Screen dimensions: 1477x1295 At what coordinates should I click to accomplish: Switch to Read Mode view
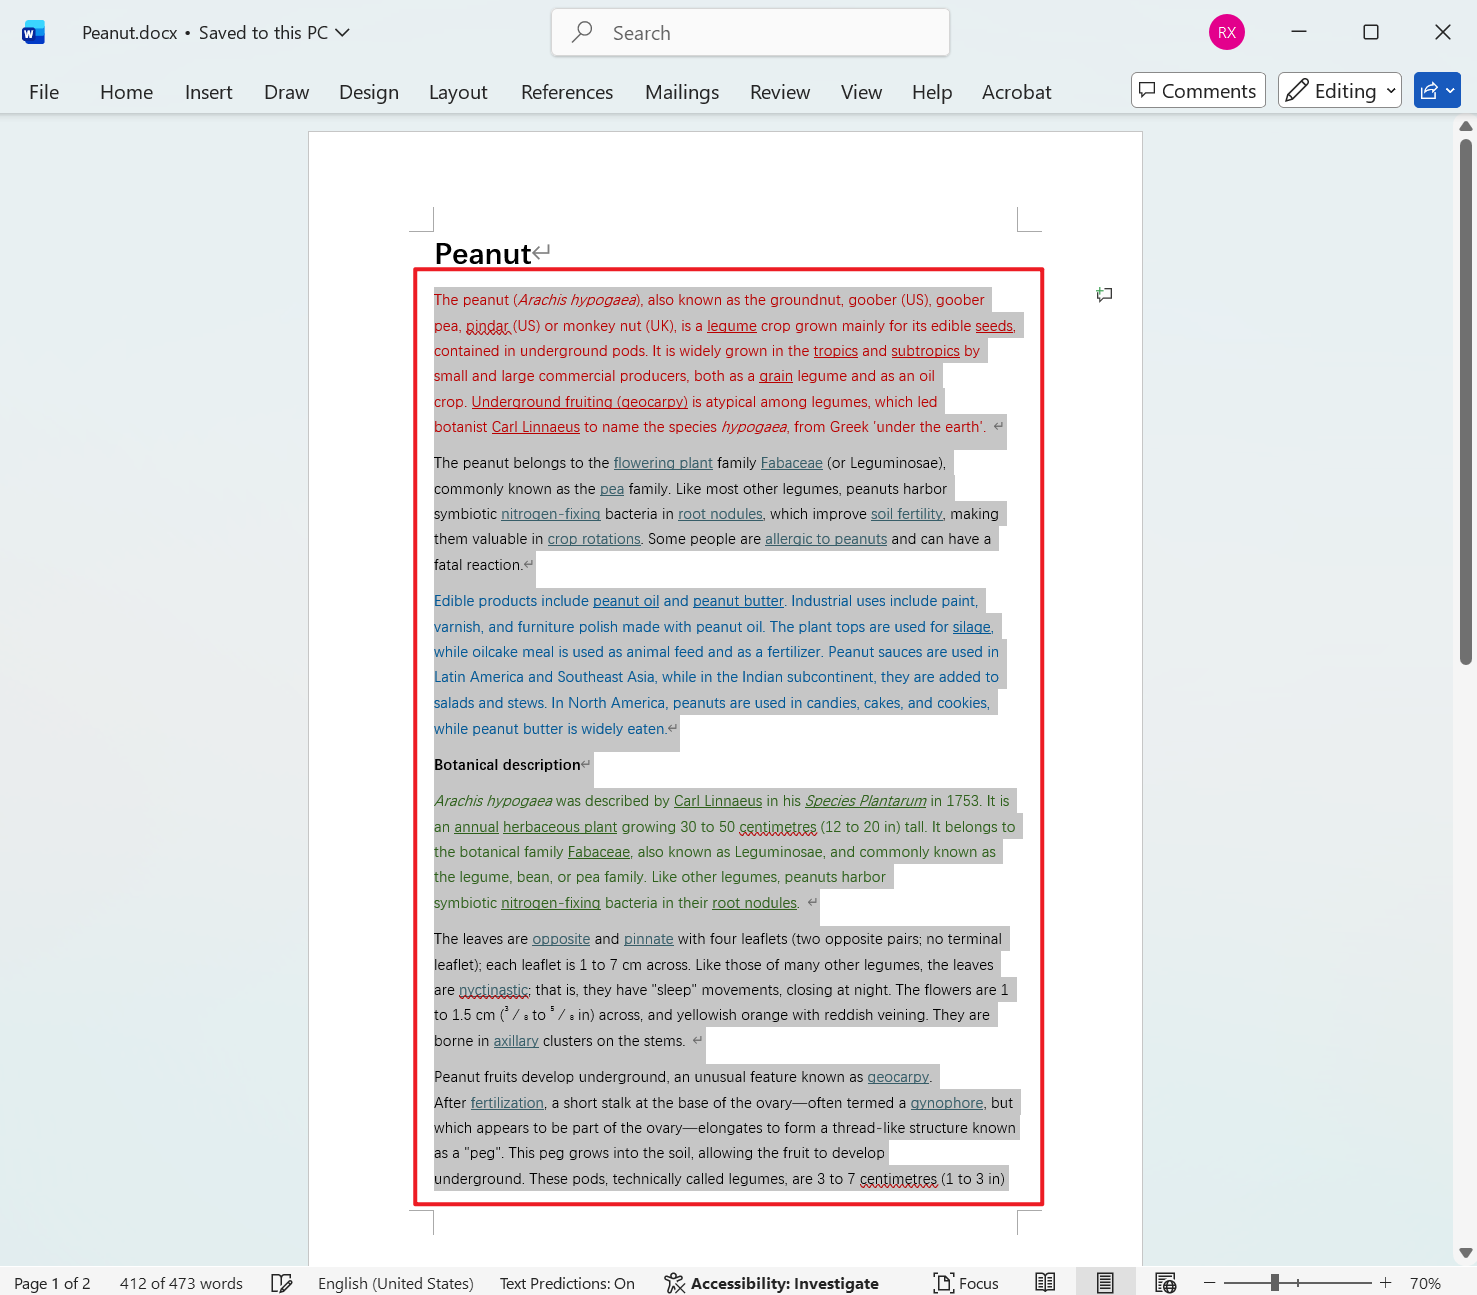[x=1045, y=1281]
